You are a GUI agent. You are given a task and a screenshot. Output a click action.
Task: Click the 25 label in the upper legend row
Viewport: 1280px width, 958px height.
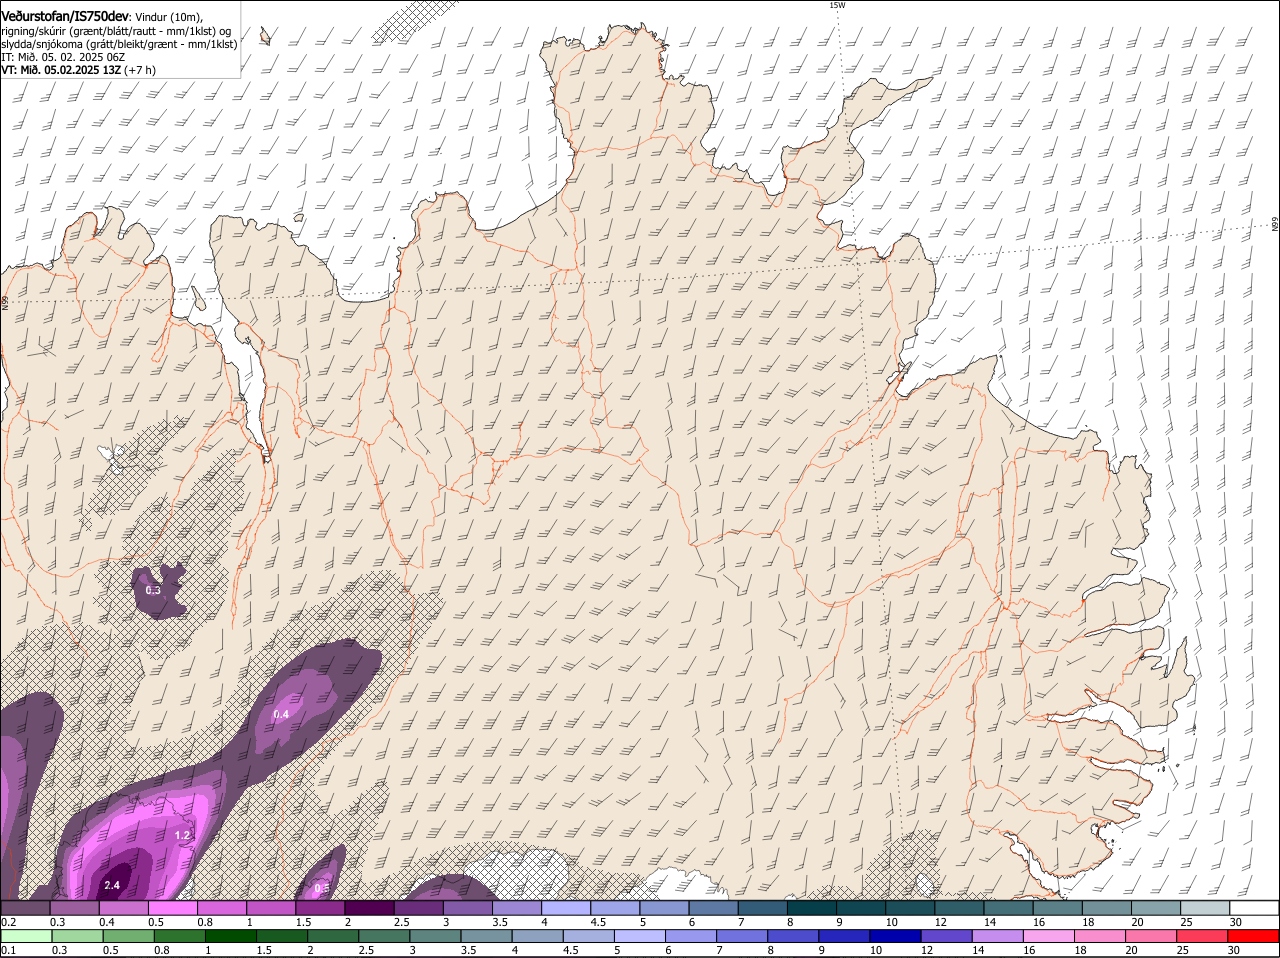tap(1187, 921)
